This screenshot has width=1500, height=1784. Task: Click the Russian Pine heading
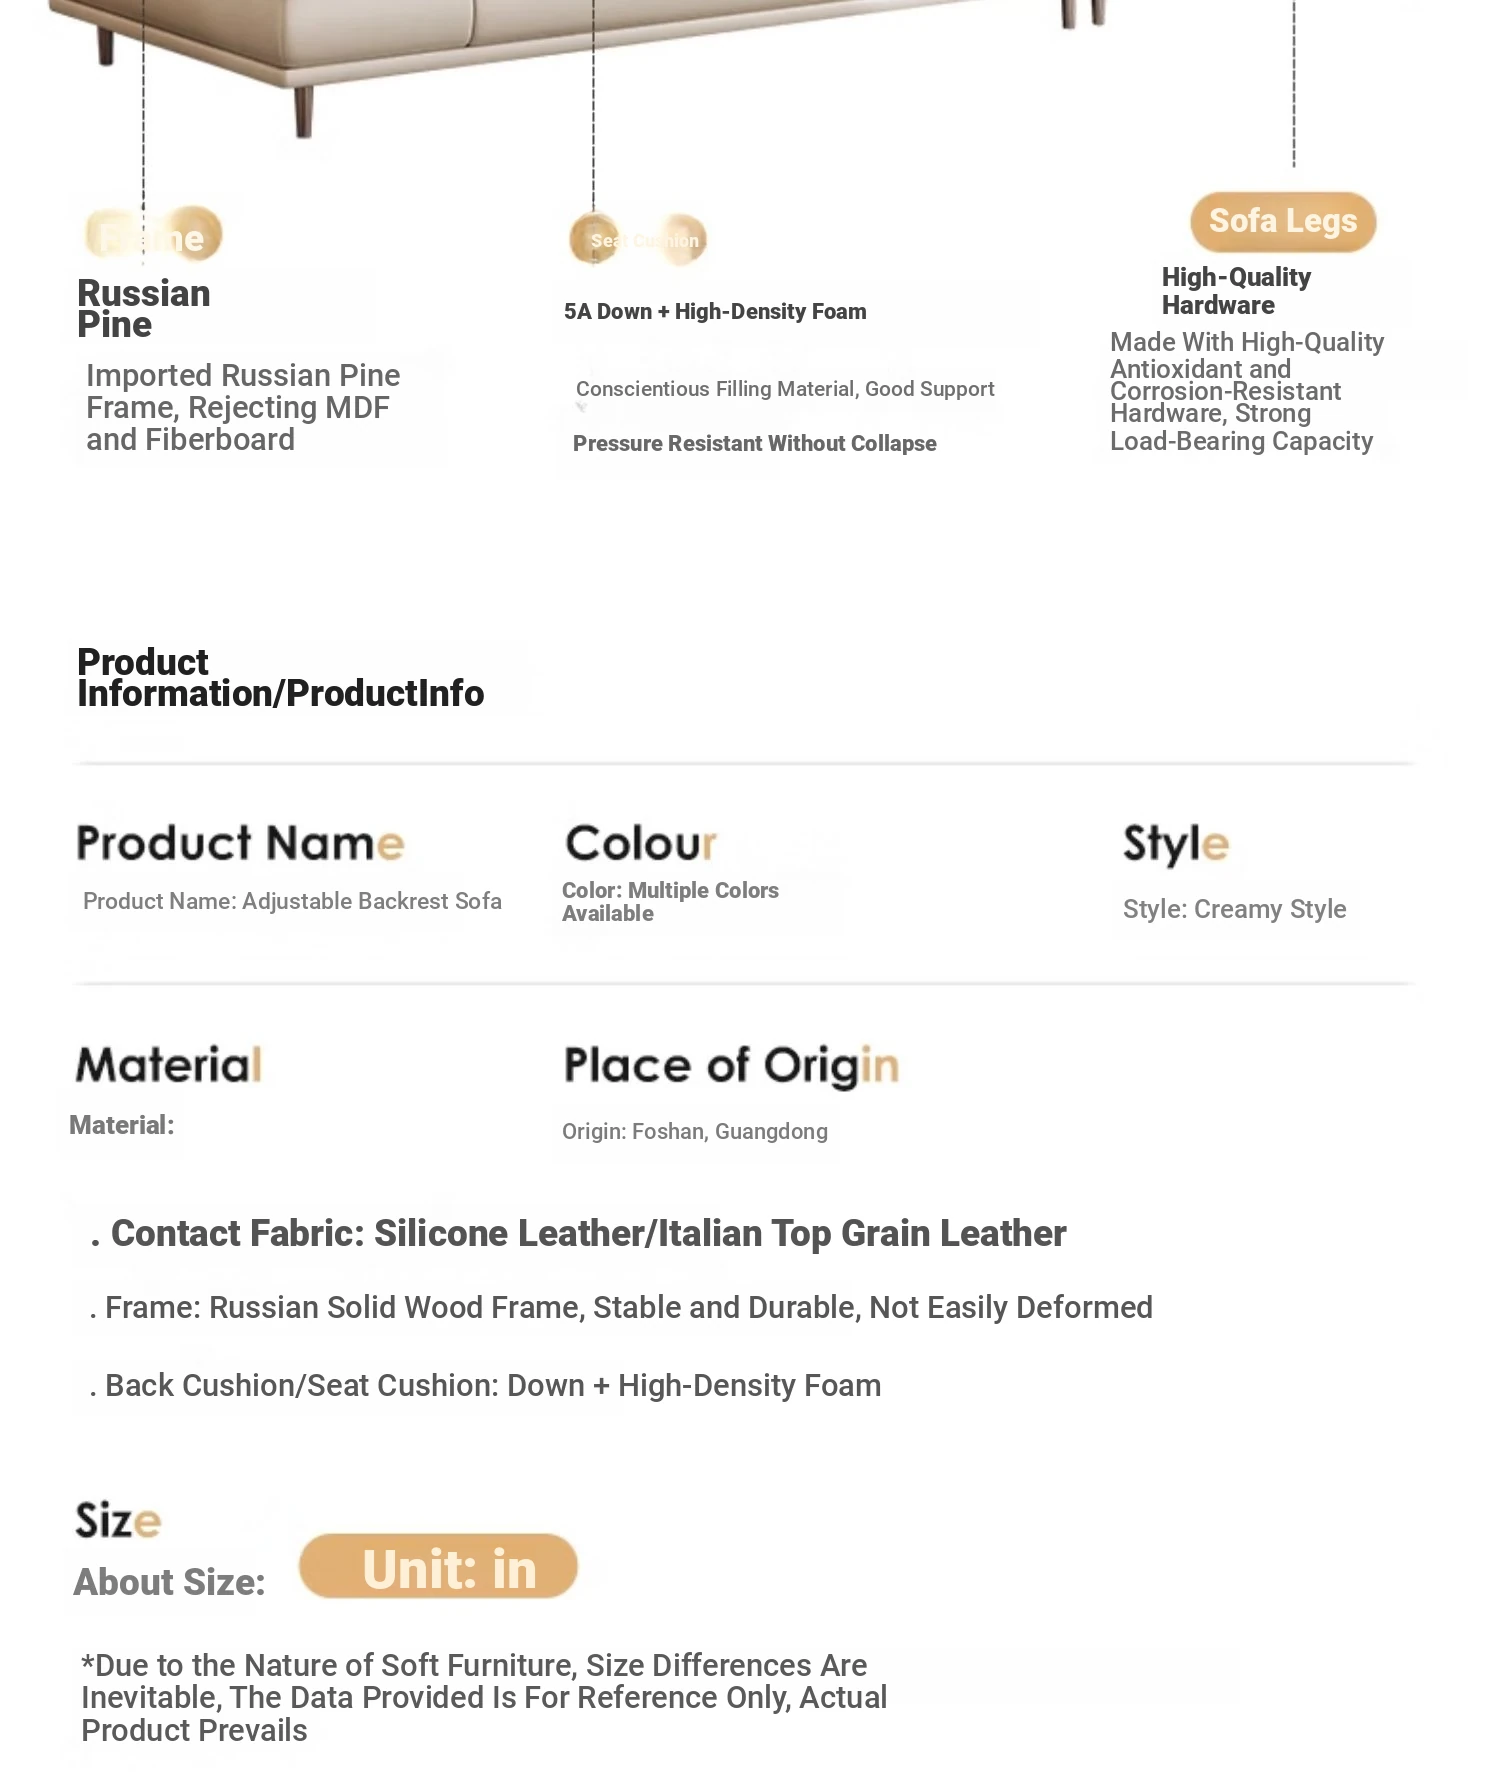(x=144, y=308)
